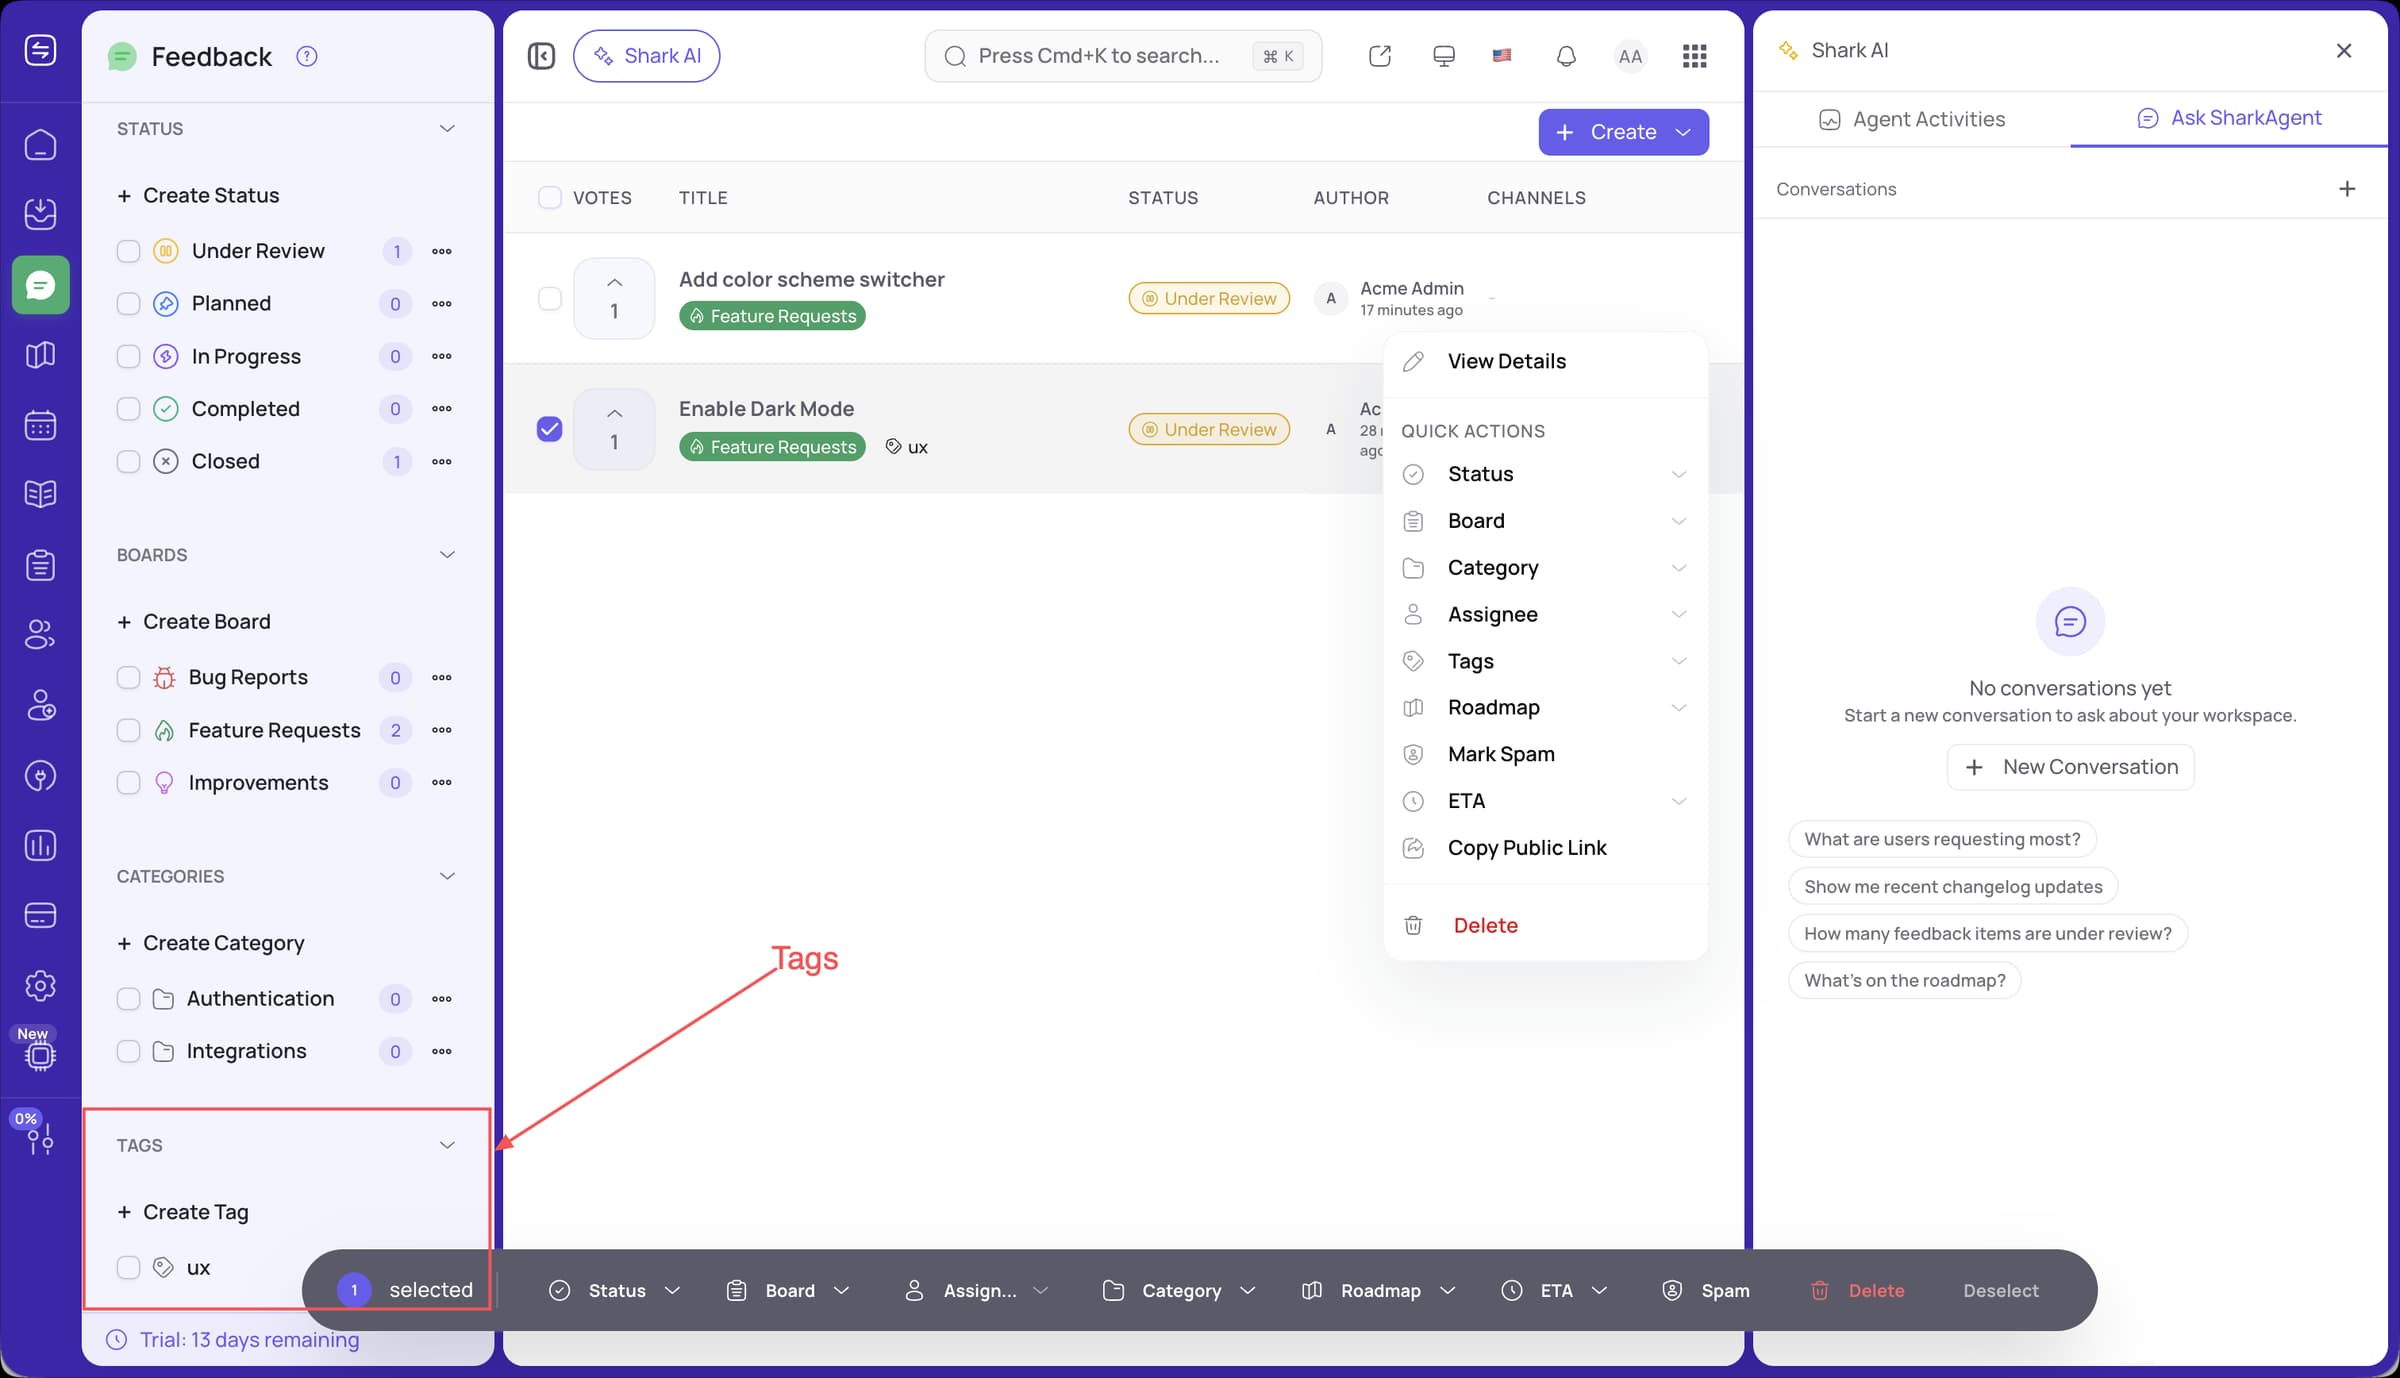Click Deselect in the bulk action bar
This screenshot has width=2400, height=1378.
(2000, 1290)
